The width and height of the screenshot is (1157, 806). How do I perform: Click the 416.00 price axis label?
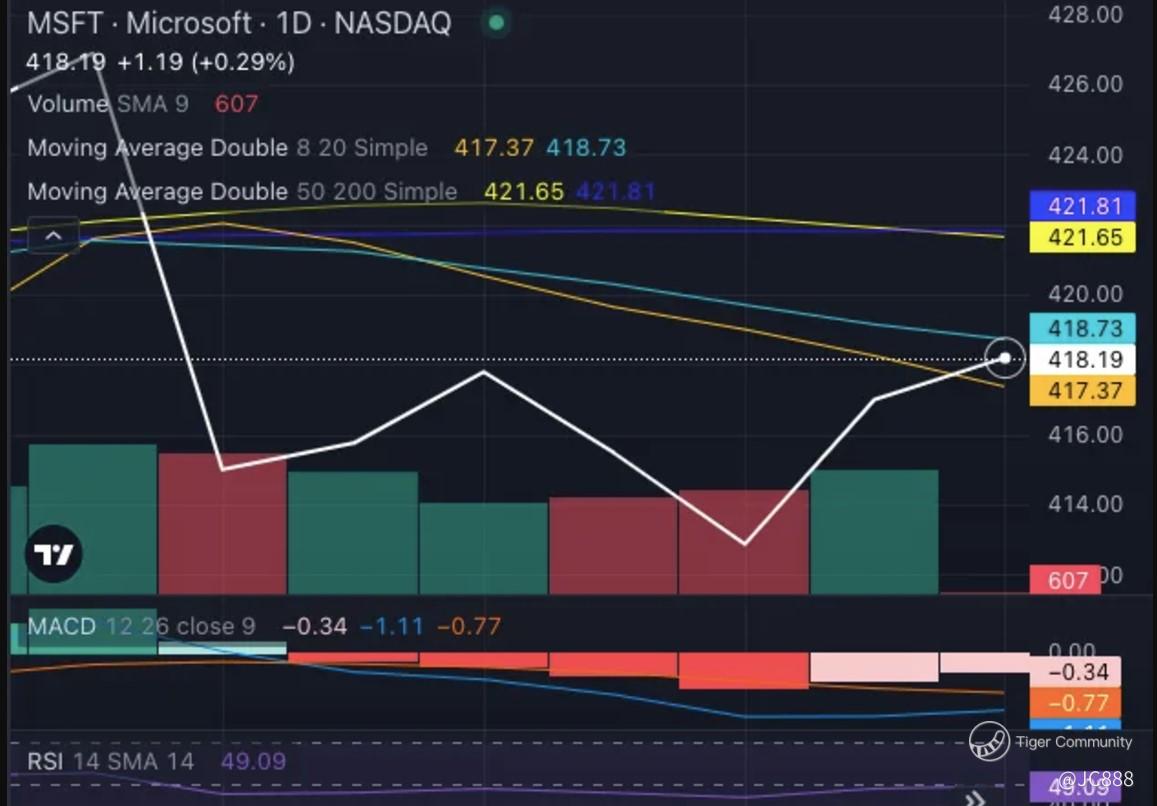pyautogui.click(x=1085, y=434)
